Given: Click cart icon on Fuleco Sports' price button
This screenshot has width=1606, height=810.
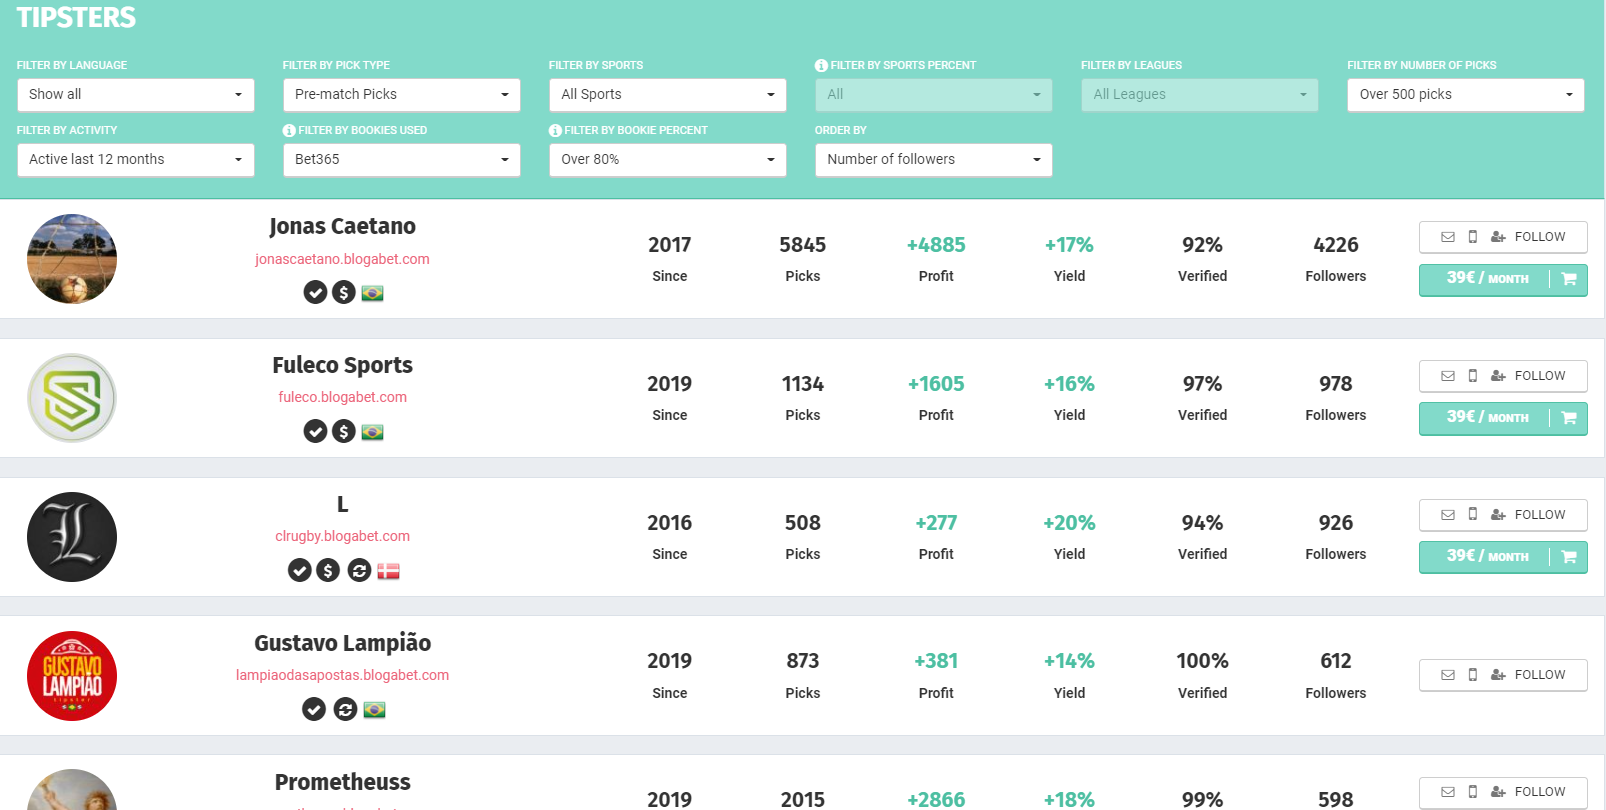Looking at the screenshot, I should [1569, 418].
